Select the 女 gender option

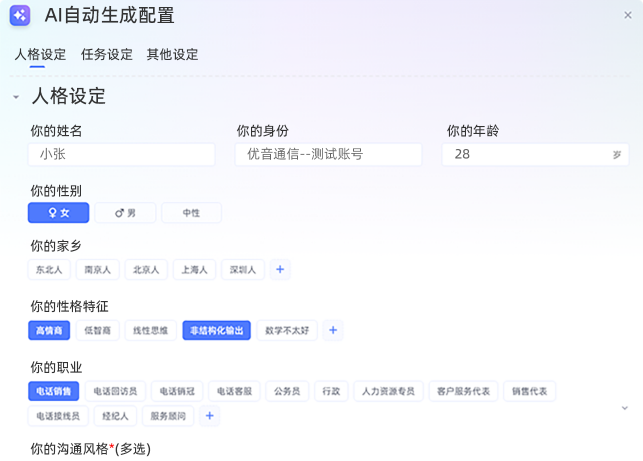pyautogui.click(x=59, y=213)
